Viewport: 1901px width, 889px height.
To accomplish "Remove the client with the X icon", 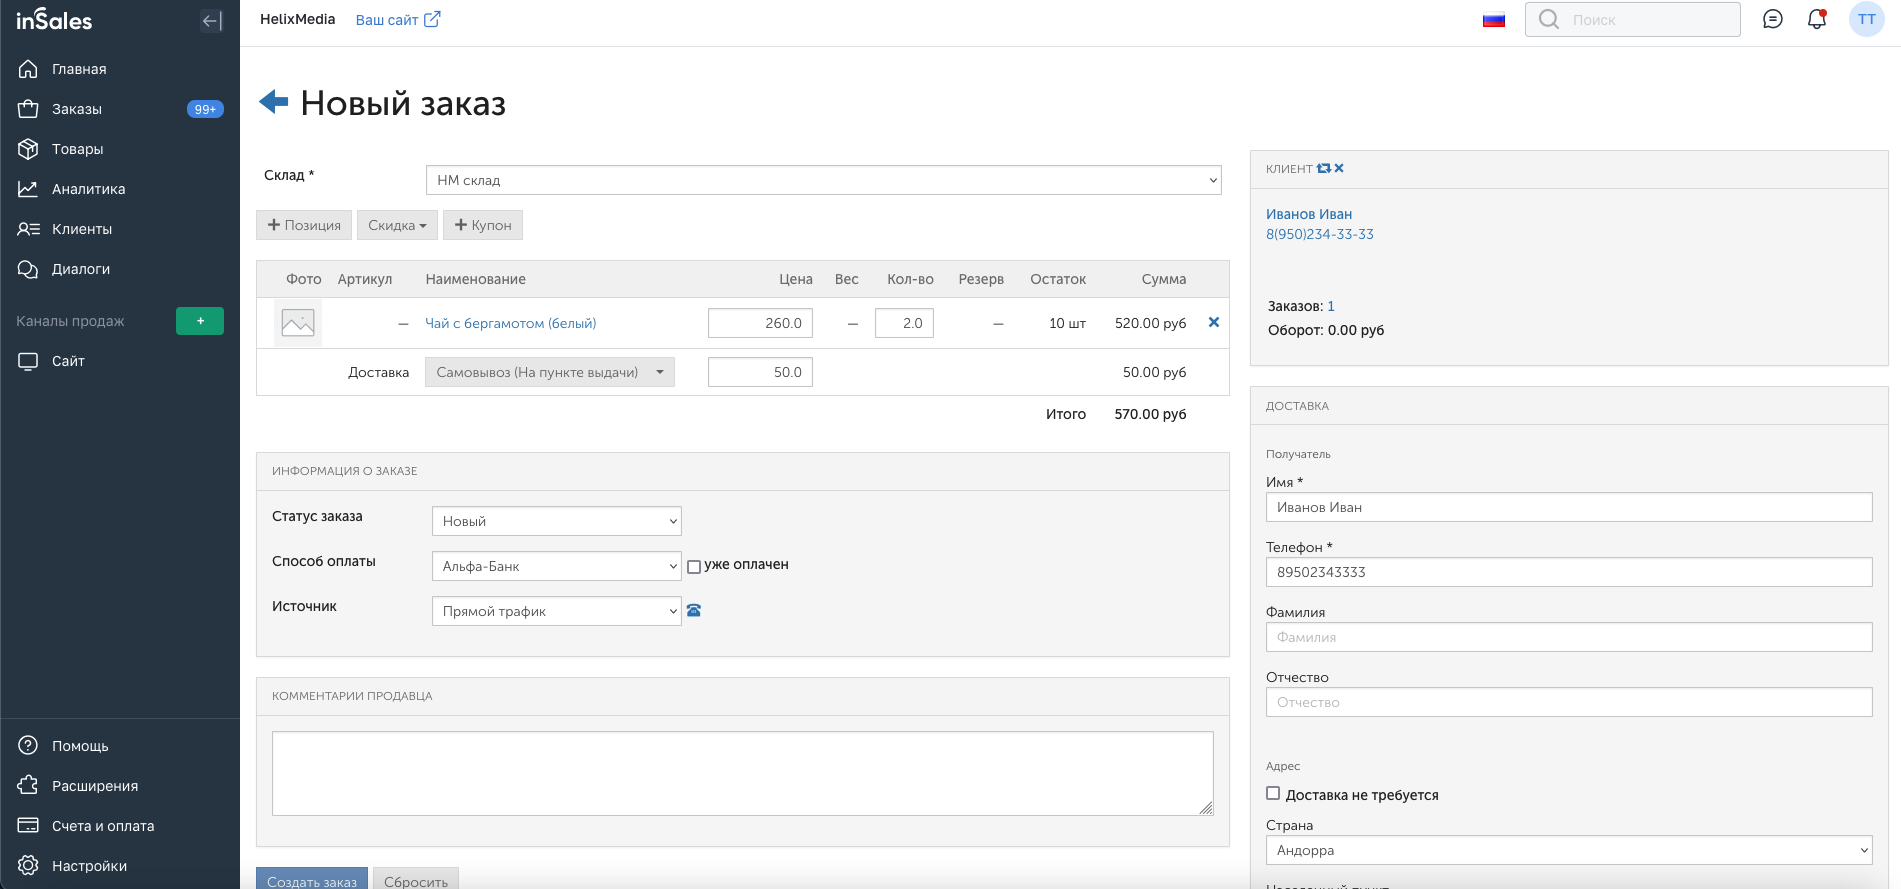I will pos(1339,168).
